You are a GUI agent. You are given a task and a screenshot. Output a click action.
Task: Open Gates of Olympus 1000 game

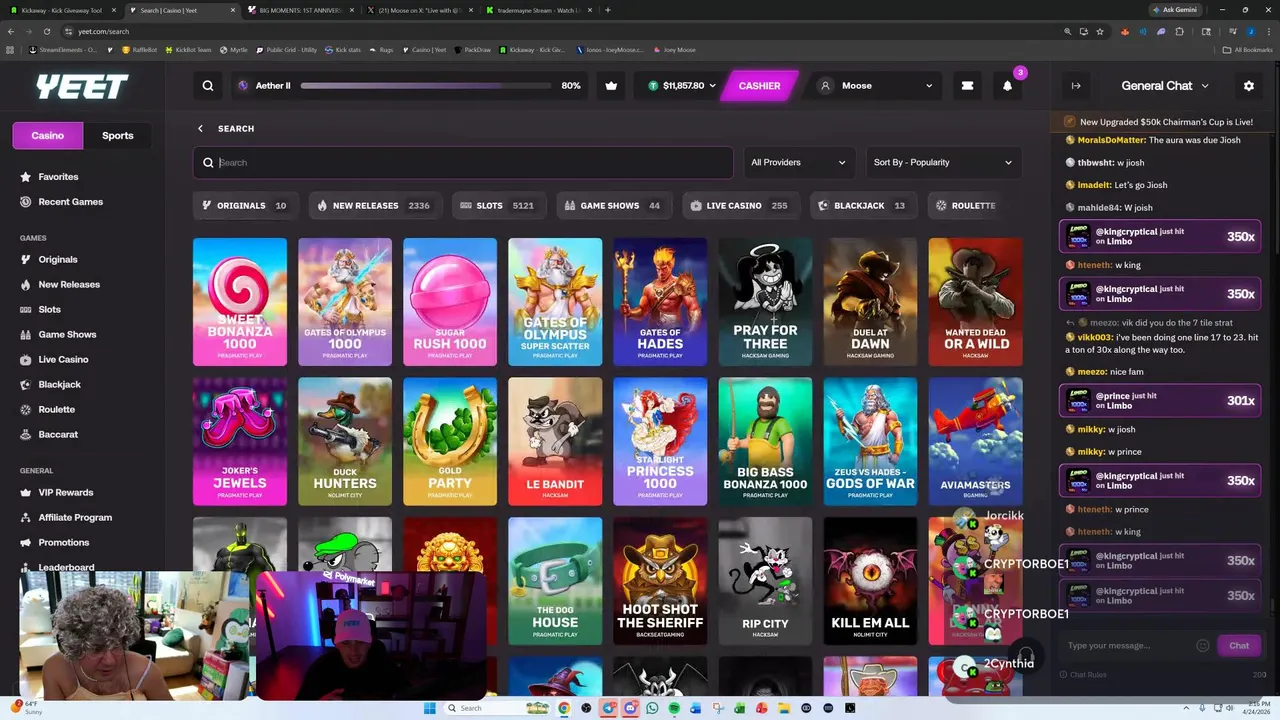point(345,302)
